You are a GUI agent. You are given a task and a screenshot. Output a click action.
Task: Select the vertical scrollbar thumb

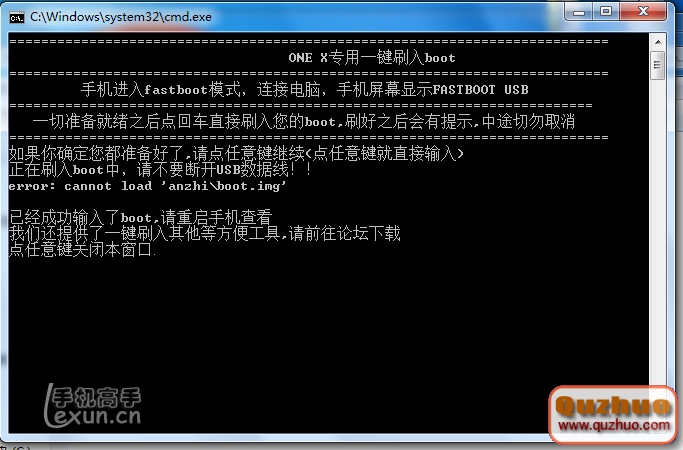point(658,65)
